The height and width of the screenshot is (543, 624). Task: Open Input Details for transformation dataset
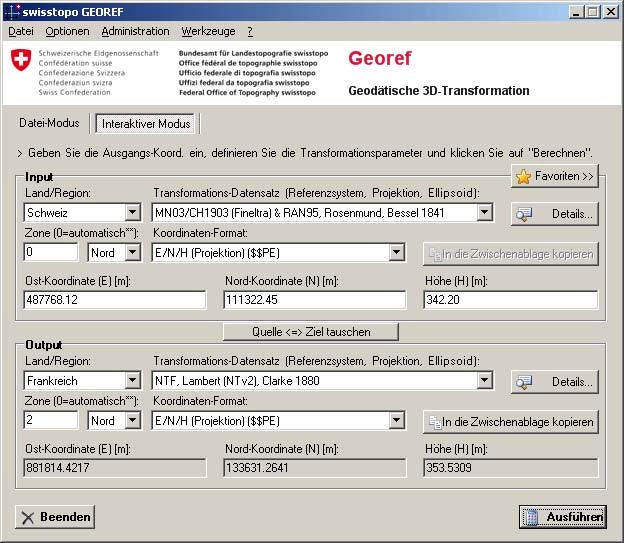(554, 213)
